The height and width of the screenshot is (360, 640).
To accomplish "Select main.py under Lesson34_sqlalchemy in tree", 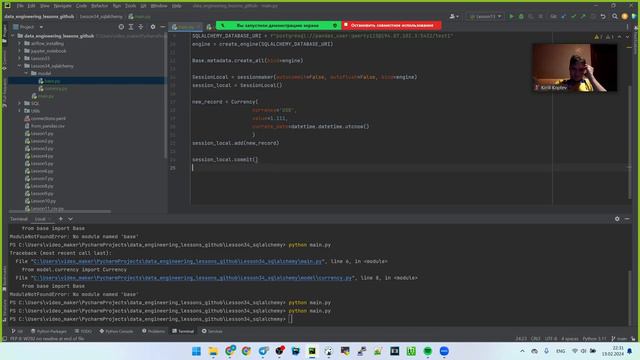I will click(x=45, y=96).
